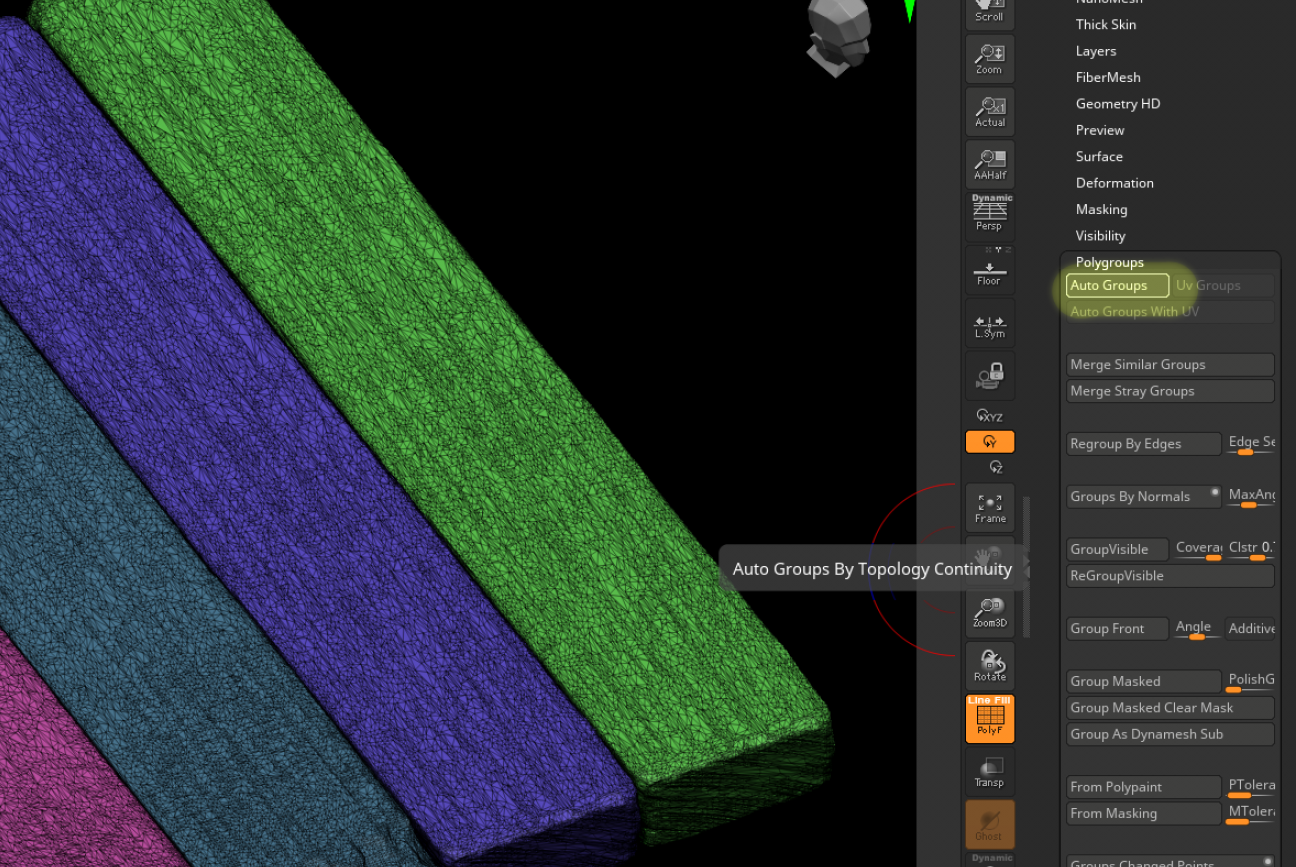Adjust the Coverage slider
The height and width of the screenshot is (867, 1296).
[1198, 549]
